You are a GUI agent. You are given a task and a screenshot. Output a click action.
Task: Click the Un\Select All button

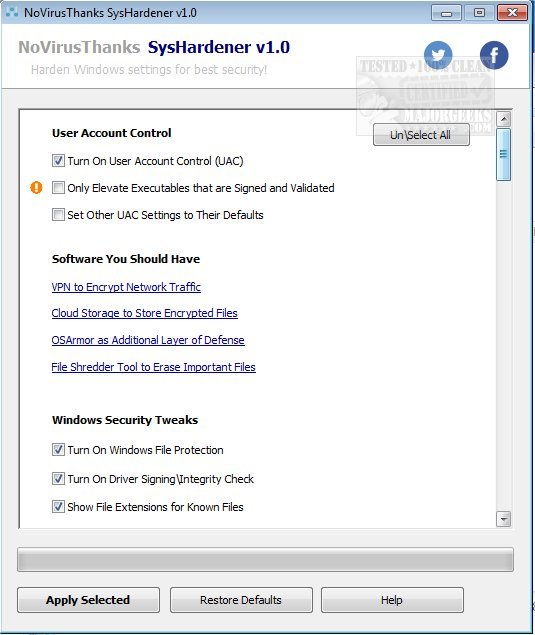[x=421, y=135]
